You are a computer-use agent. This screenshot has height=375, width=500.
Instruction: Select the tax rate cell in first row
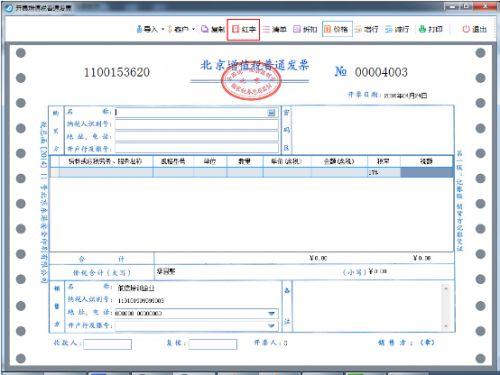[x=384, y=172]
